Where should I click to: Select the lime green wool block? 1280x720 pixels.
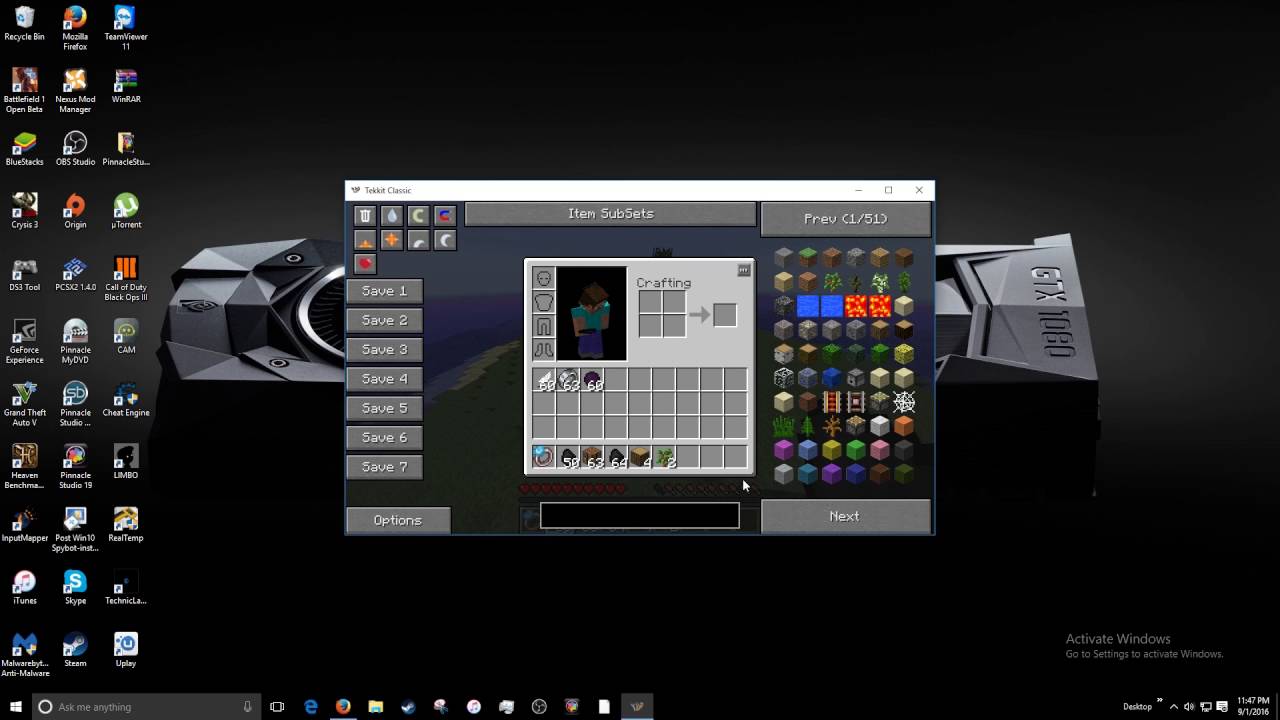(x=856, y=450)
